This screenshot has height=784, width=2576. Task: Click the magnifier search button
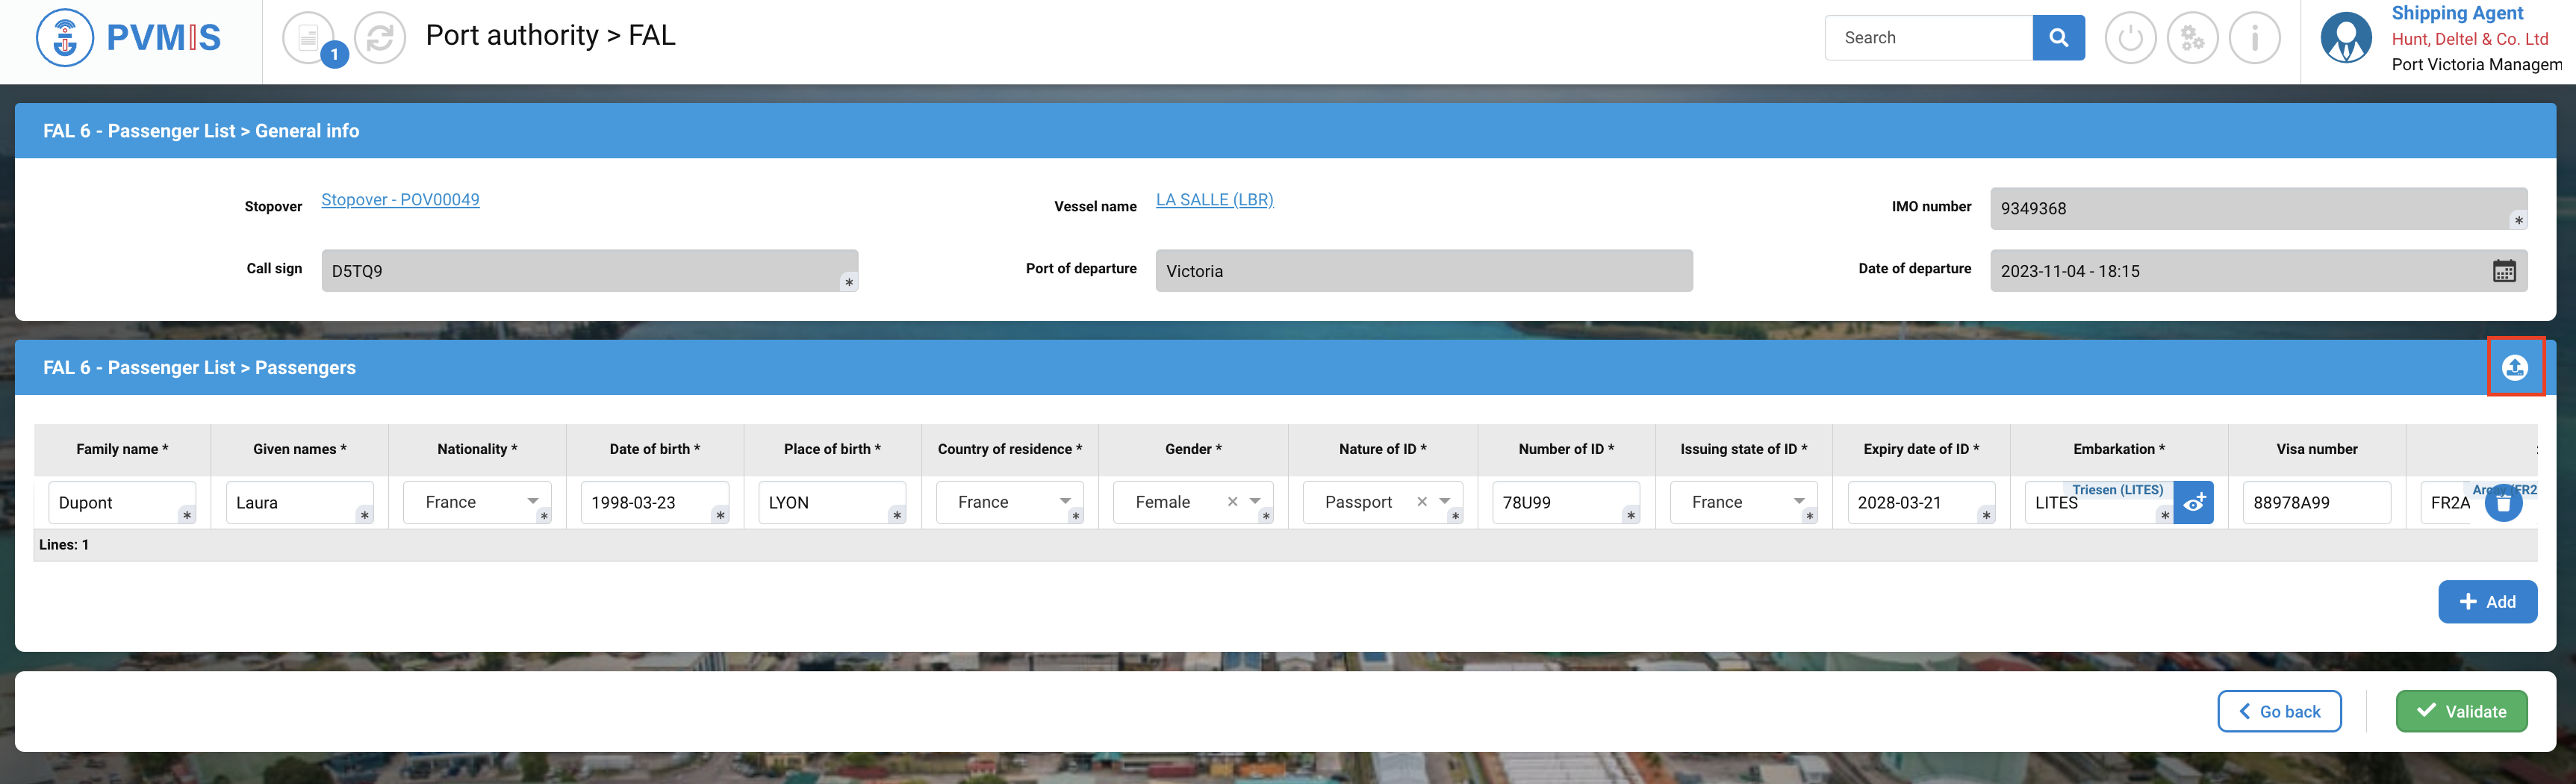tap(2058, 38)
